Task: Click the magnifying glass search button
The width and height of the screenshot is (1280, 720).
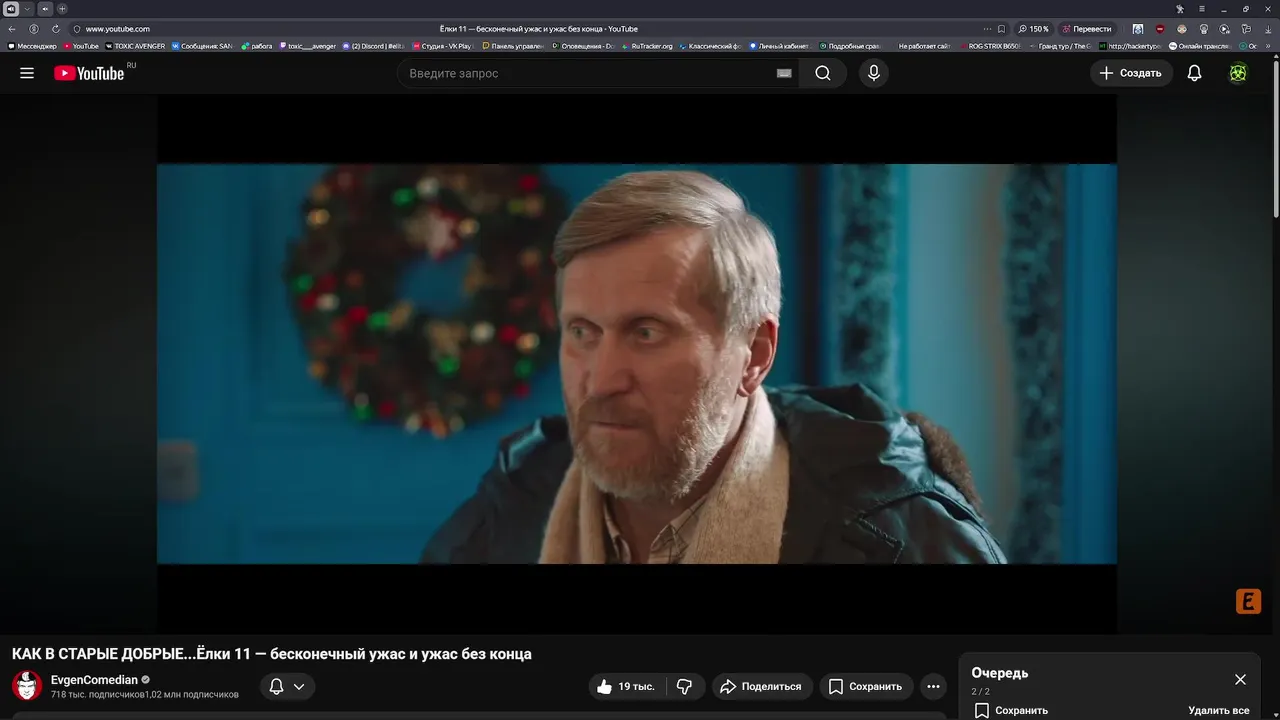Action: pyautogui.click(x=823, y=73)
